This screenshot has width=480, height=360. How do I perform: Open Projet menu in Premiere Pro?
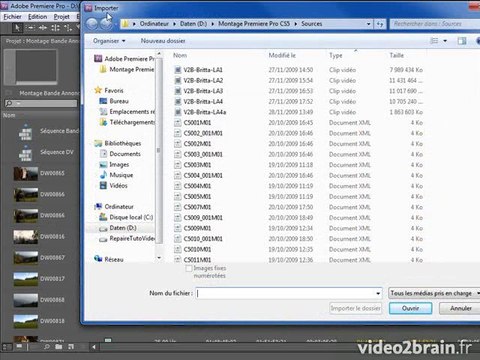62,17
